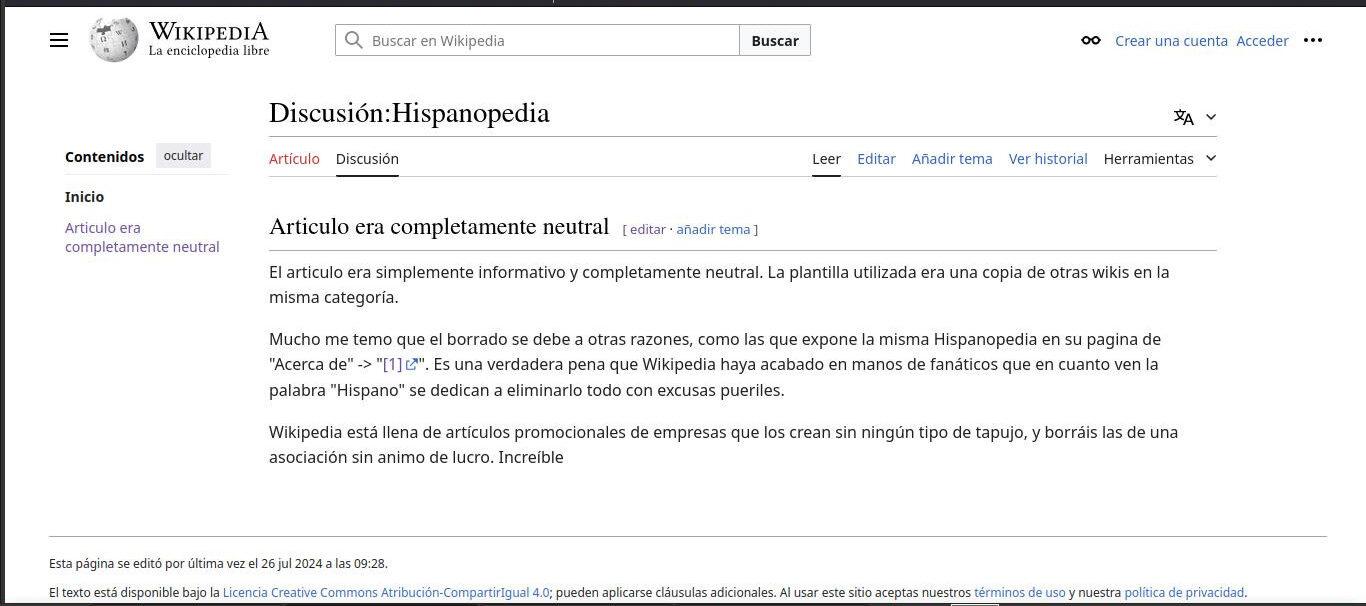Click the Wikipedia globe logo
The height and width of the screenshot is (606, 1366).
113,40
